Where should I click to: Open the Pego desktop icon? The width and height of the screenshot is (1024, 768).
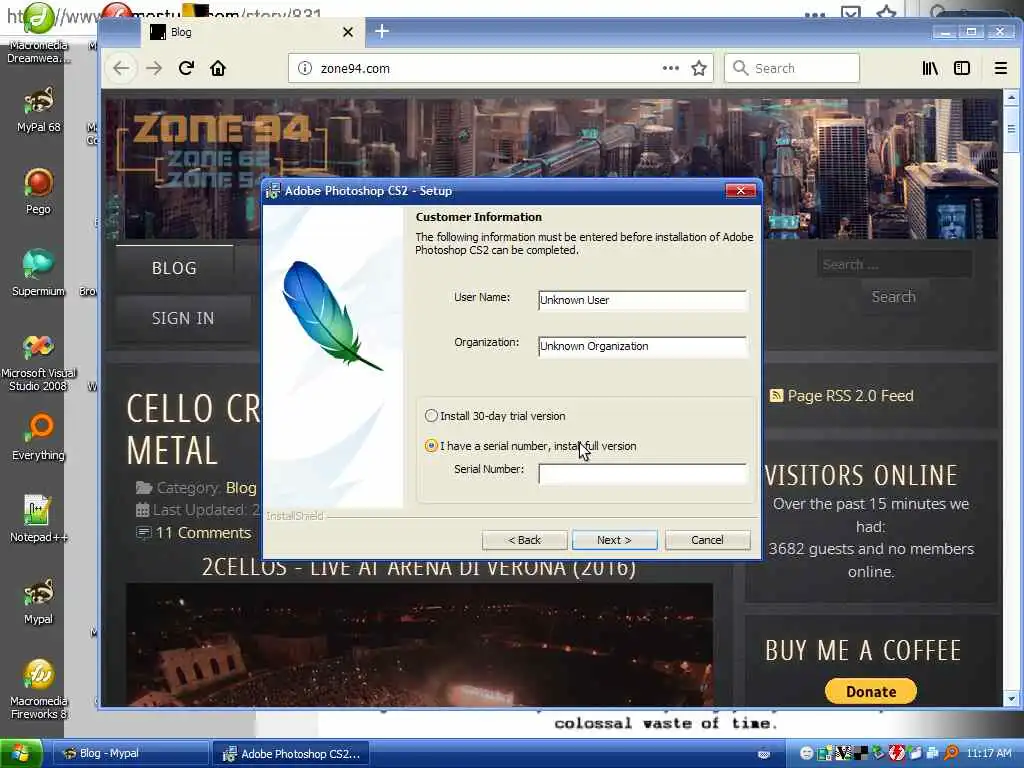pos(39,192)
